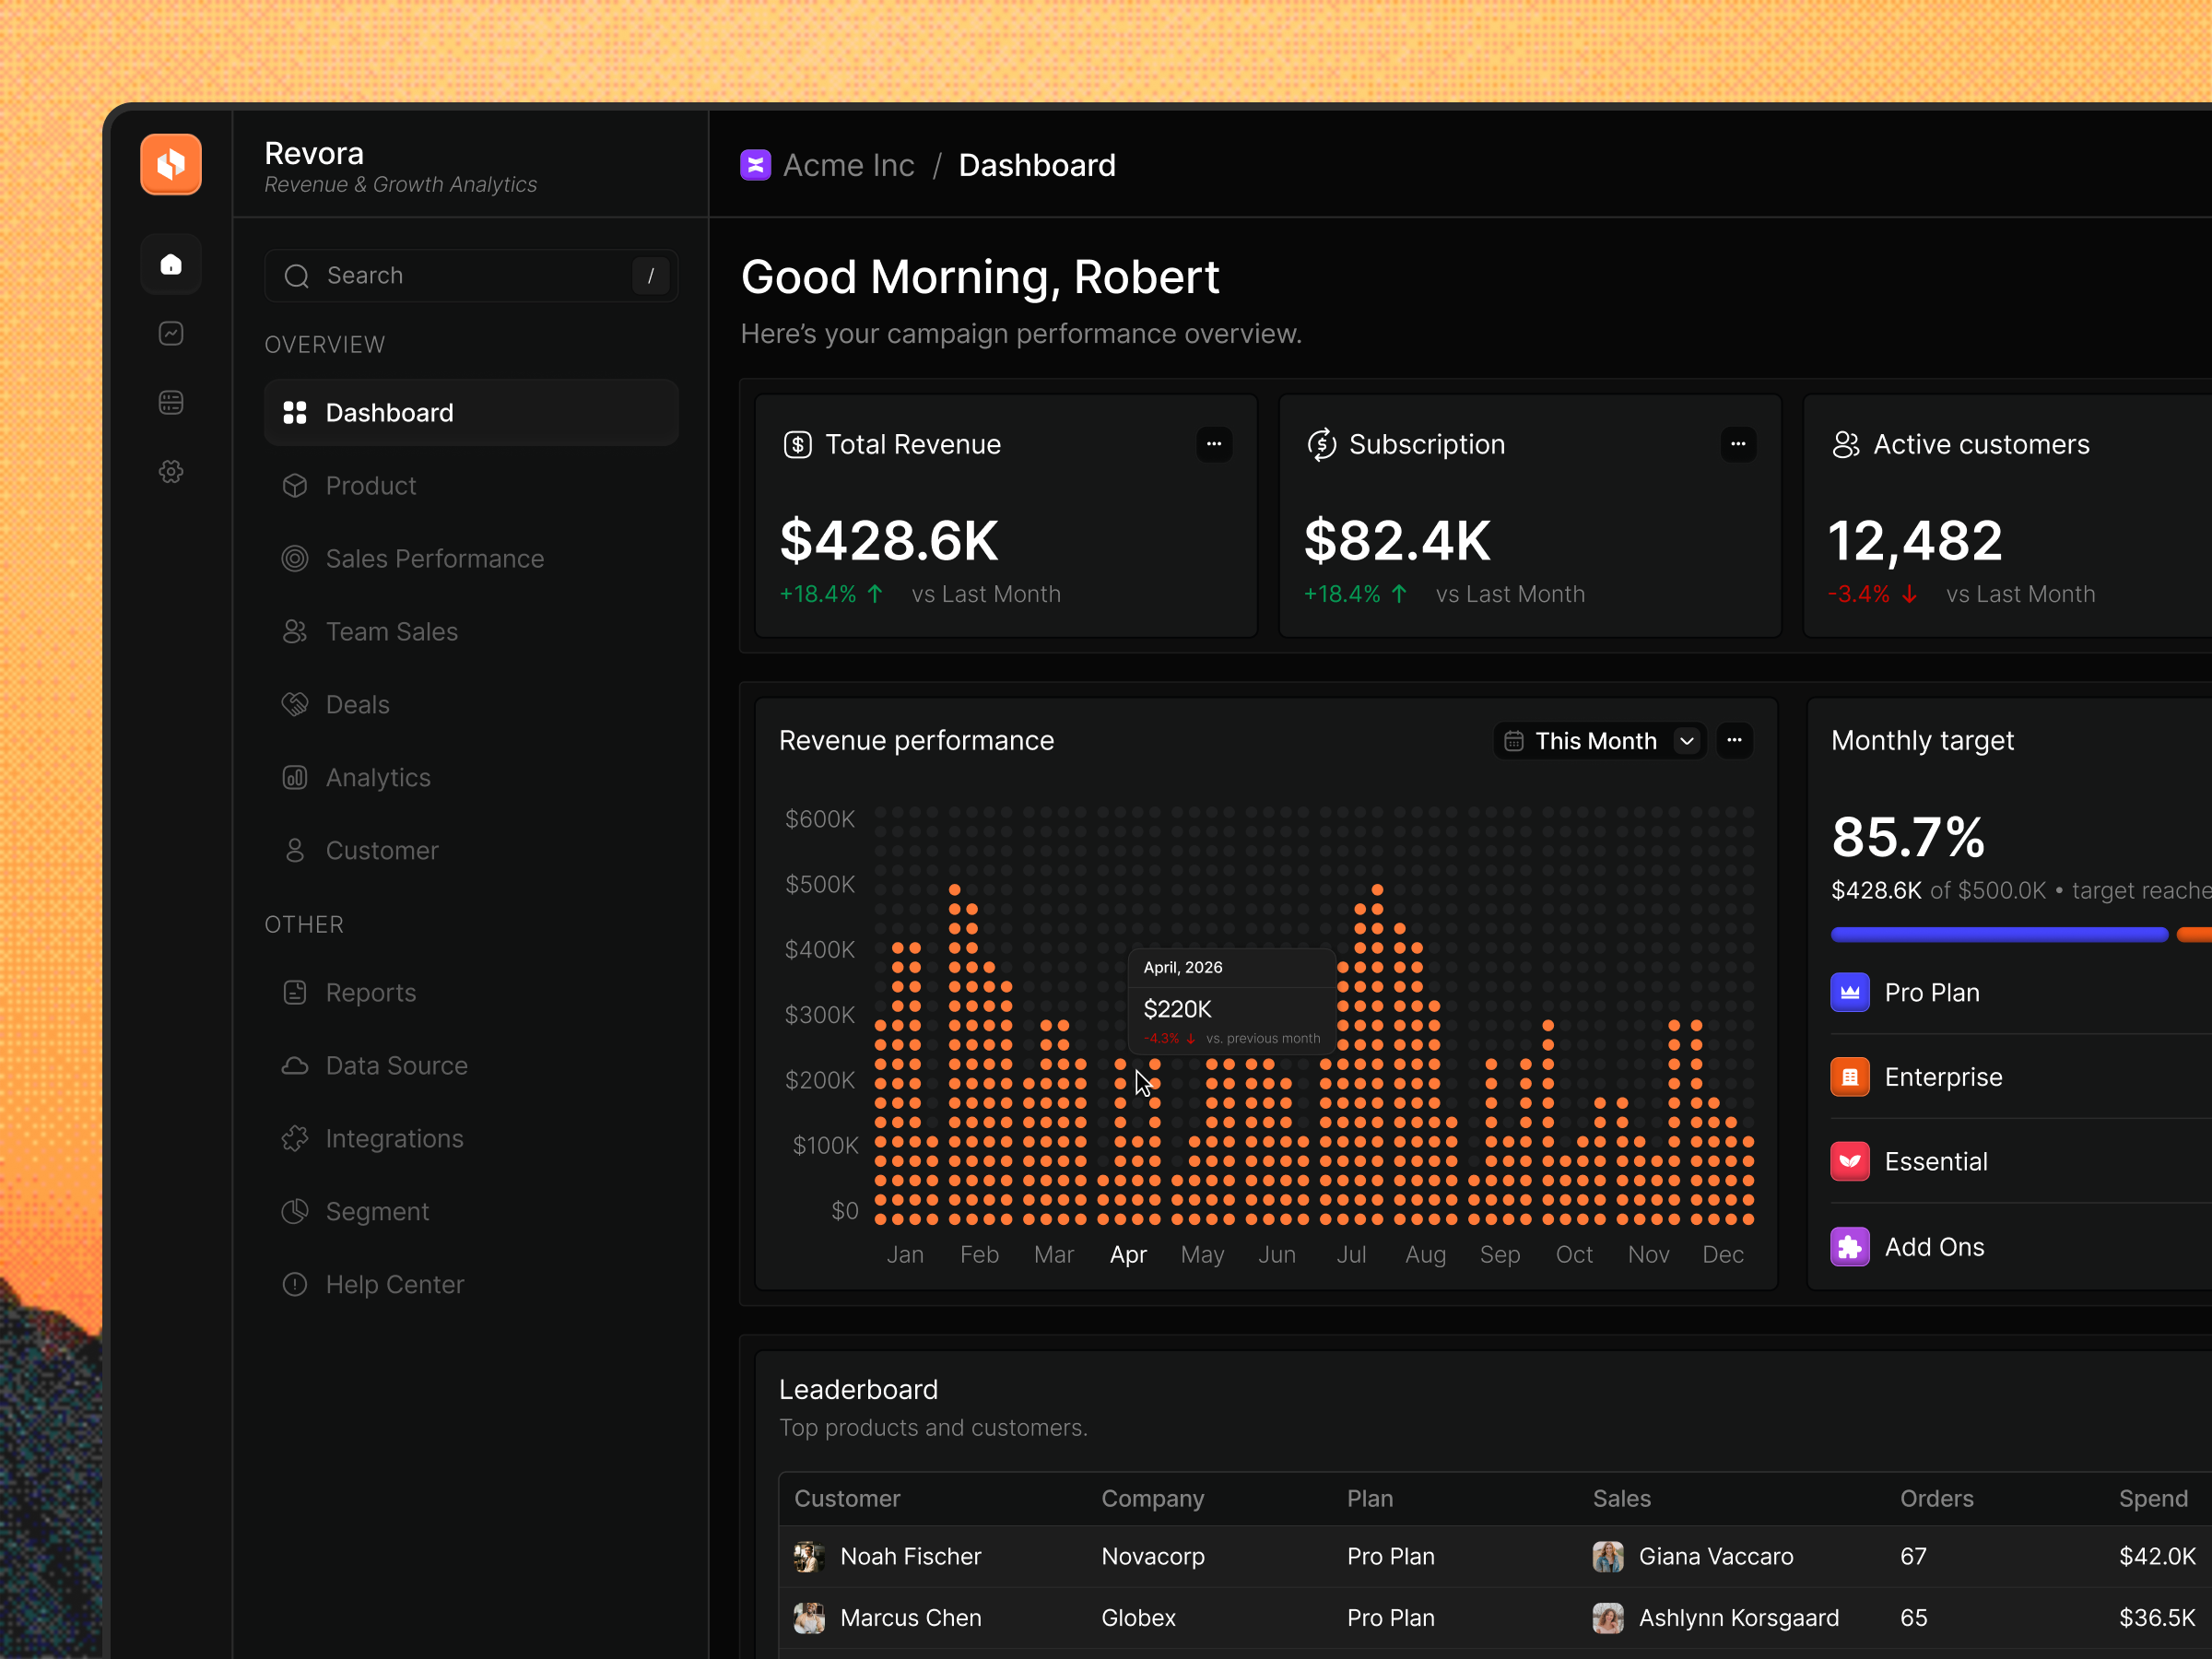Open Deals in sidebar
This screenshot has height=1659, width=2212.
[x=471, y=704]
